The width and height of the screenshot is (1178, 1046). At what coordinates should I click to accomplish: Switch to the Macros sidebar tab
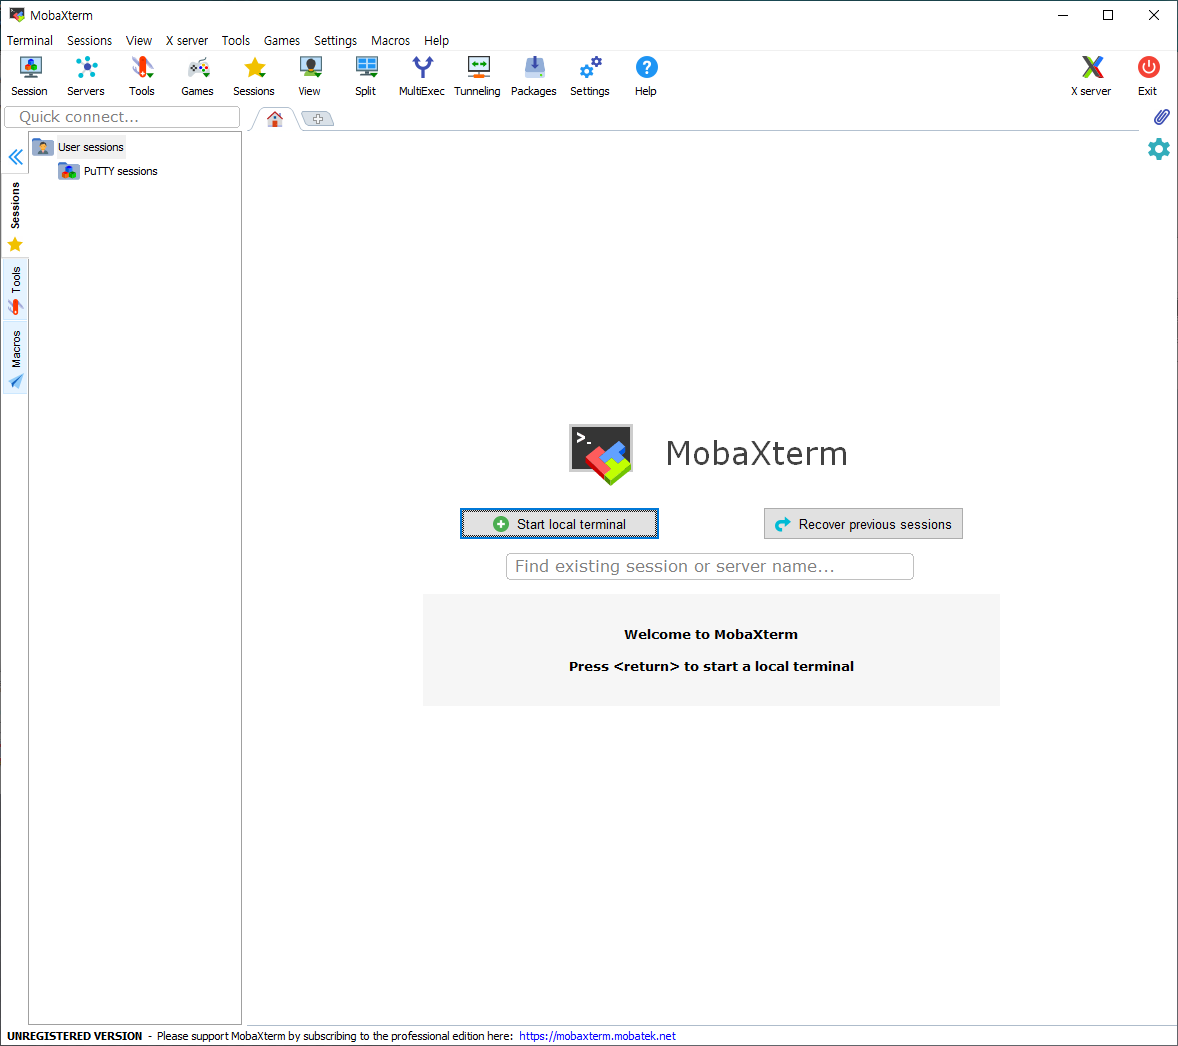tap(15, 359)
